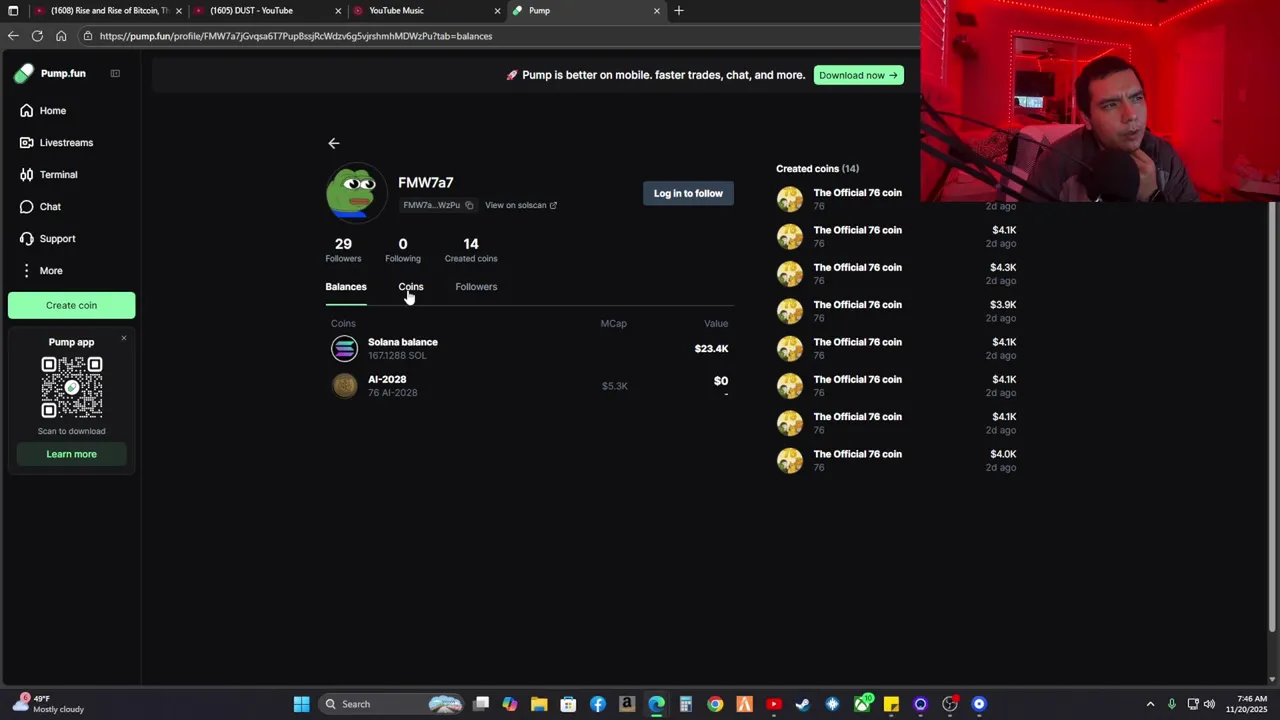Open the browser tab actions menu icon
1280x720 pixels.
13,11
